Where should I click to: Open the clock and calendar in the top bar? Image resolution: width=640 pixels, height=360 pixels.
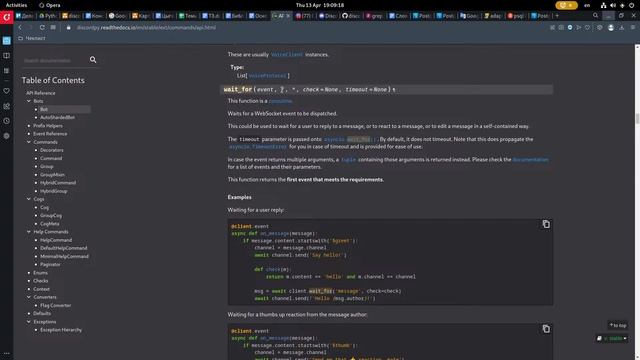320,5
